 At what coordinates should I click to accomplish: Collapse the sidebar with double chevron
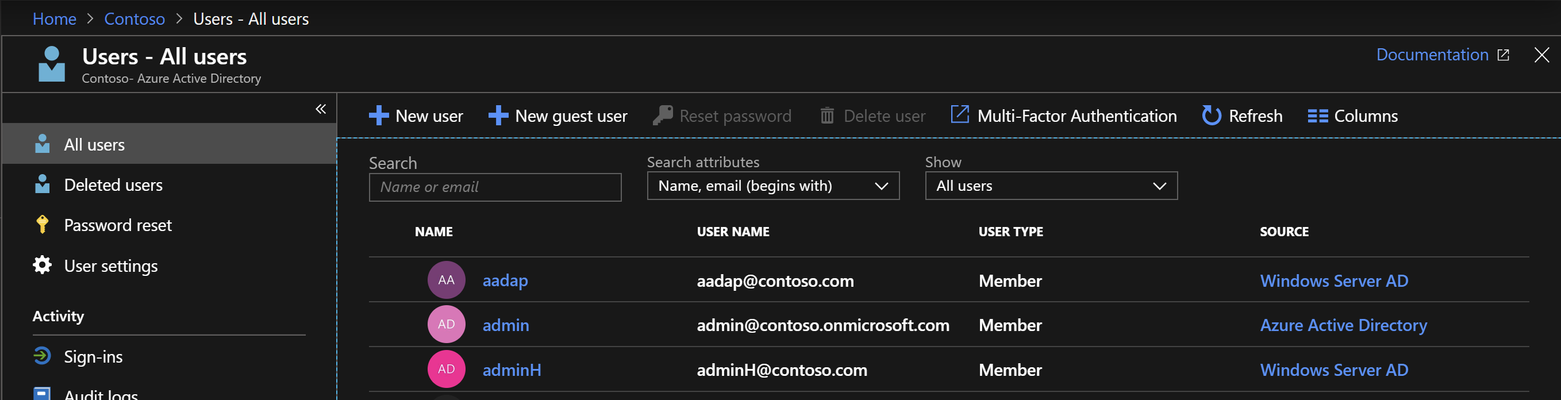(x=321, y=108)
